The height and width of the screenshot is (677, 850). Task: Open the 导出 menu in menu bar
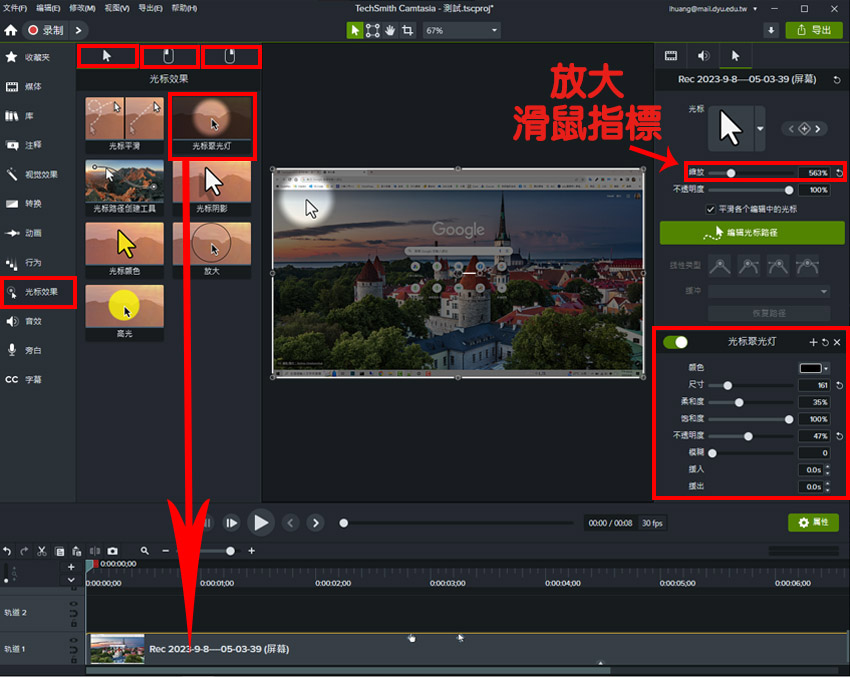click(x=150, y=8)
